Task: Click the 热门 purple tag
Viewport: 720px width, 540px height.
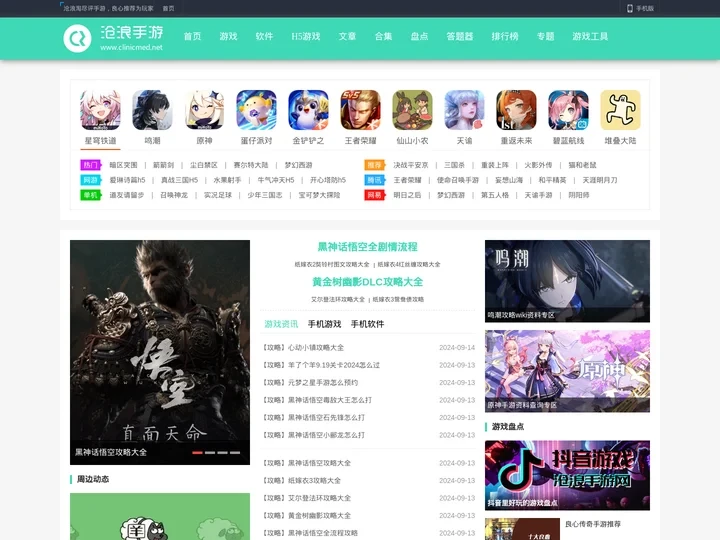Action: click(x=90, y=165)
